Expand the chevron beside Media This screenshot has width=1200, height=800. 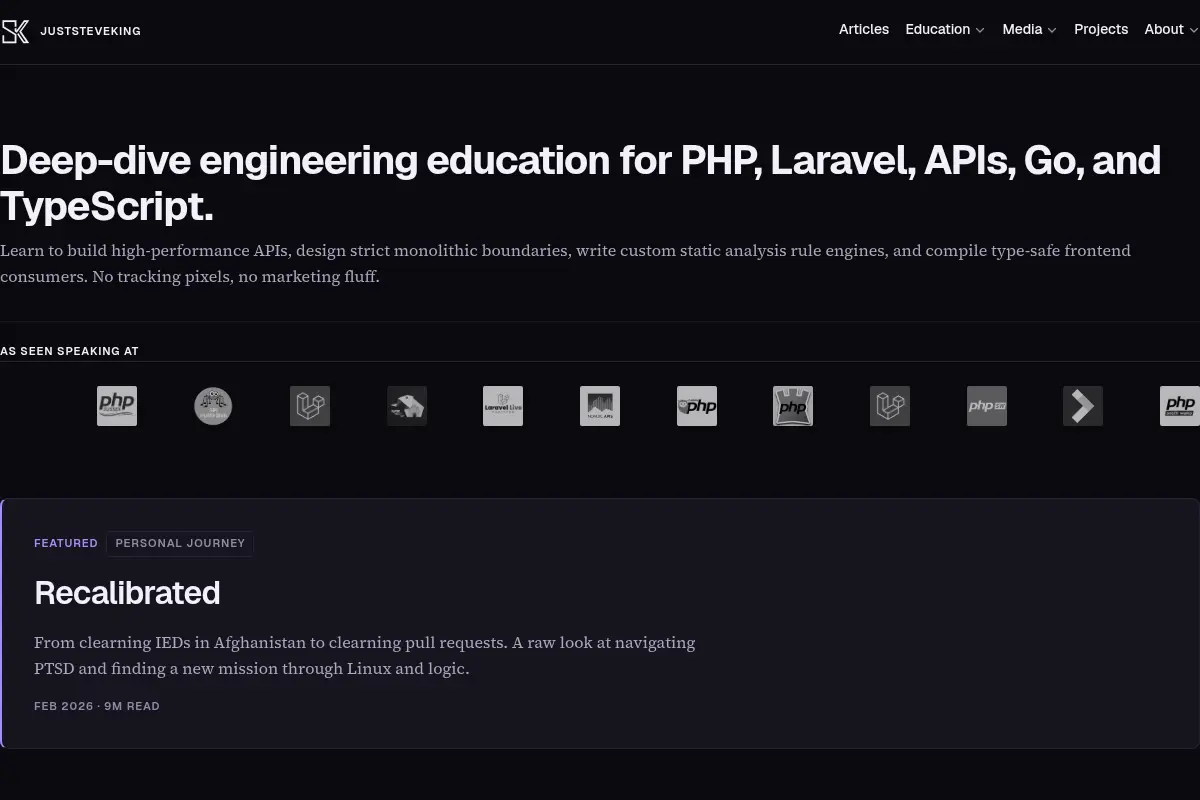[1052, 31]
